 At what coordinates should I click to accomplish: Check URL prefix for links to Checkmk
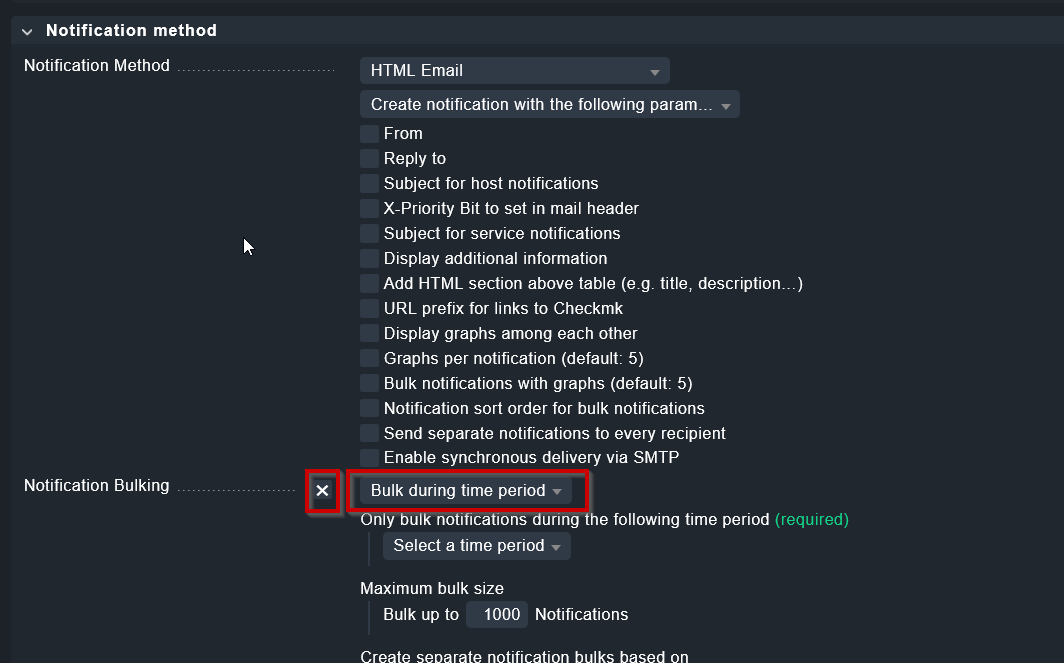(370, 308)
